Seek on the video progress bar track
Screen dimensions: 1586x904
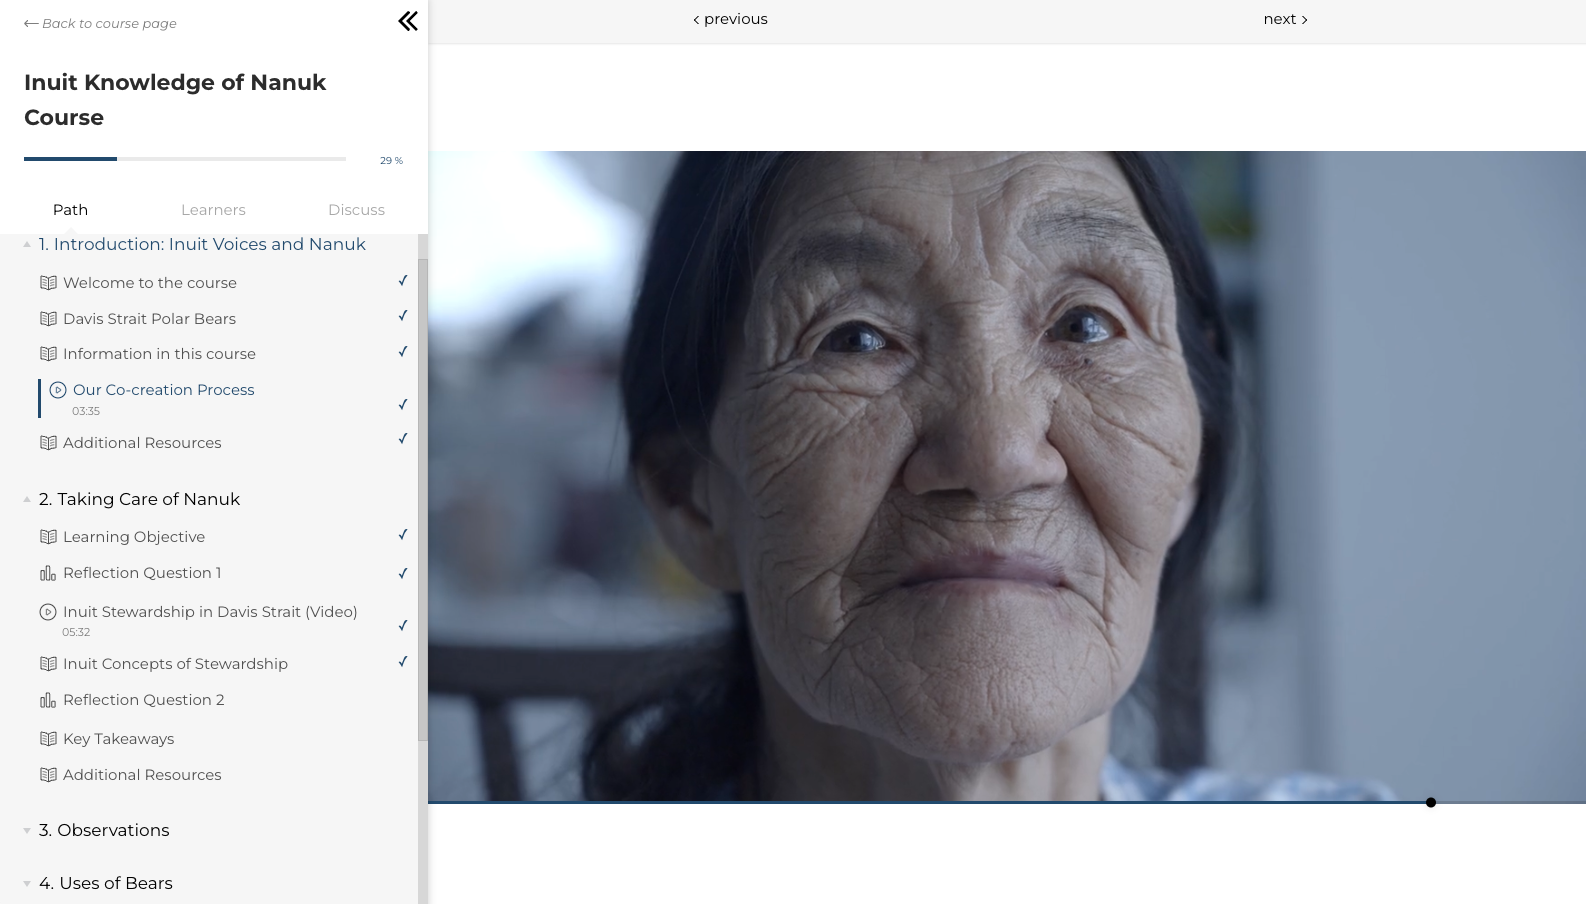click(x=1007, y=802)
